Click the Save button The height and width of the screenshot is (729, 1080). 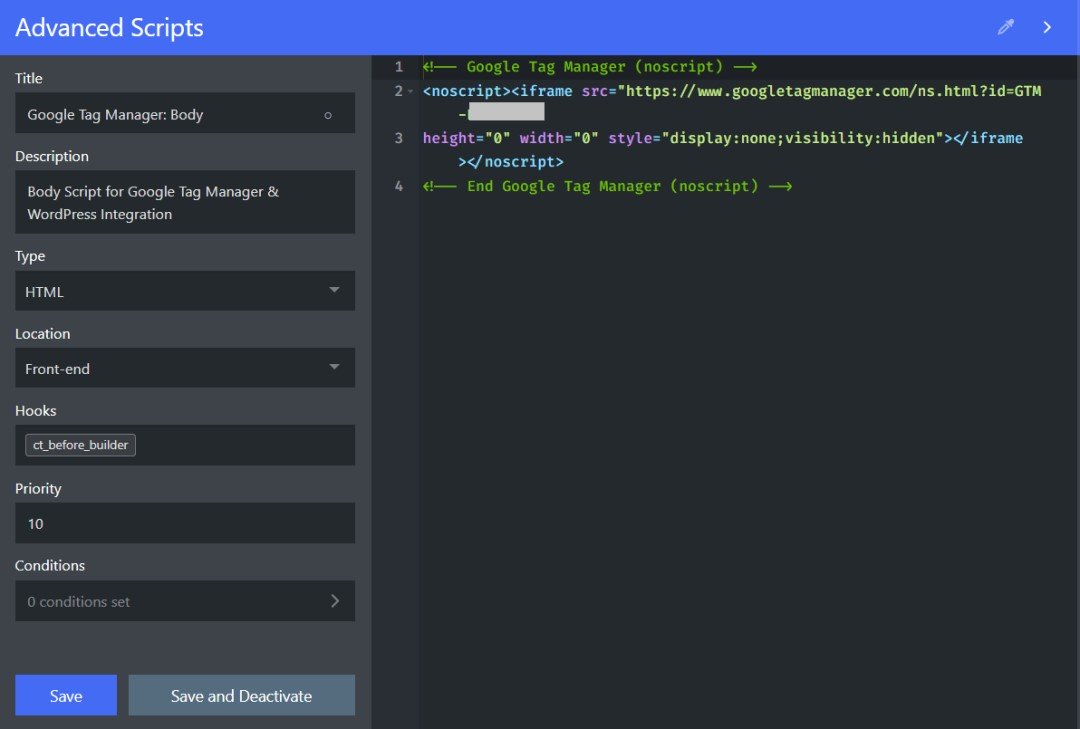pyautogui.click(x=66, y=695)
